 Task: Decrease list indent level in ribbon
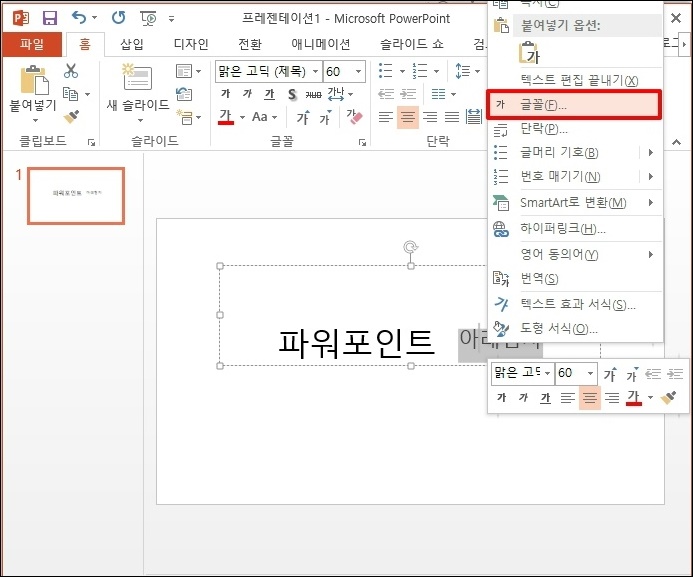click(x=386, y=94)
